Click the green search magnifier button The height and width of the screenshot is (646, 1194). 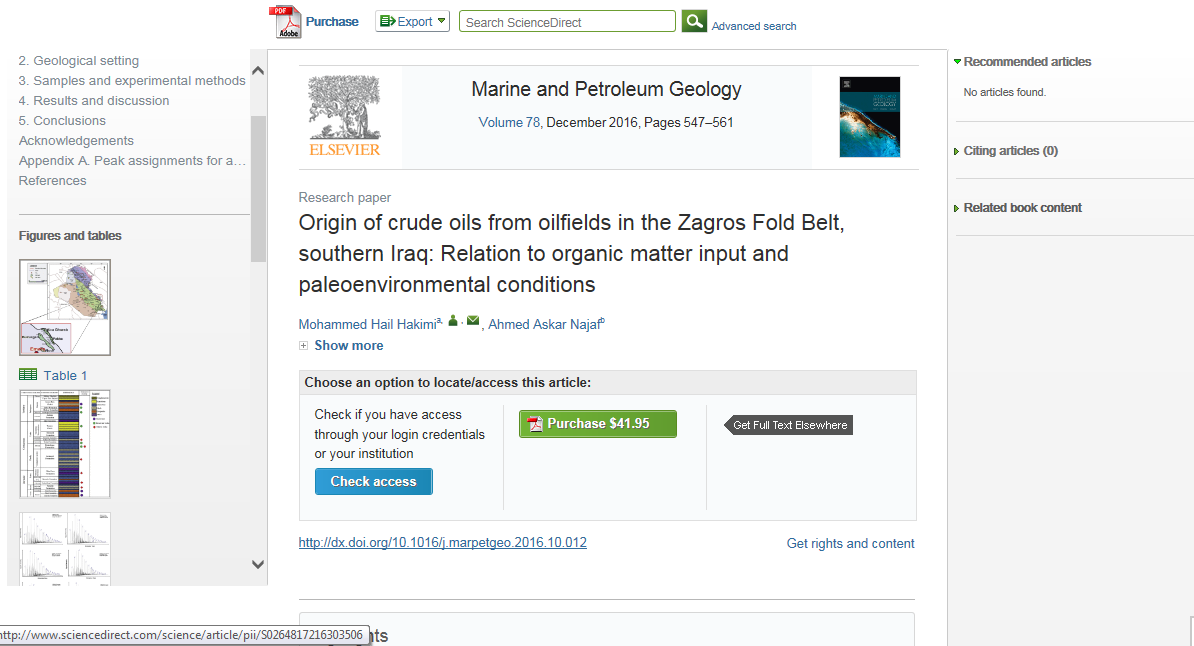pos(694,21)
